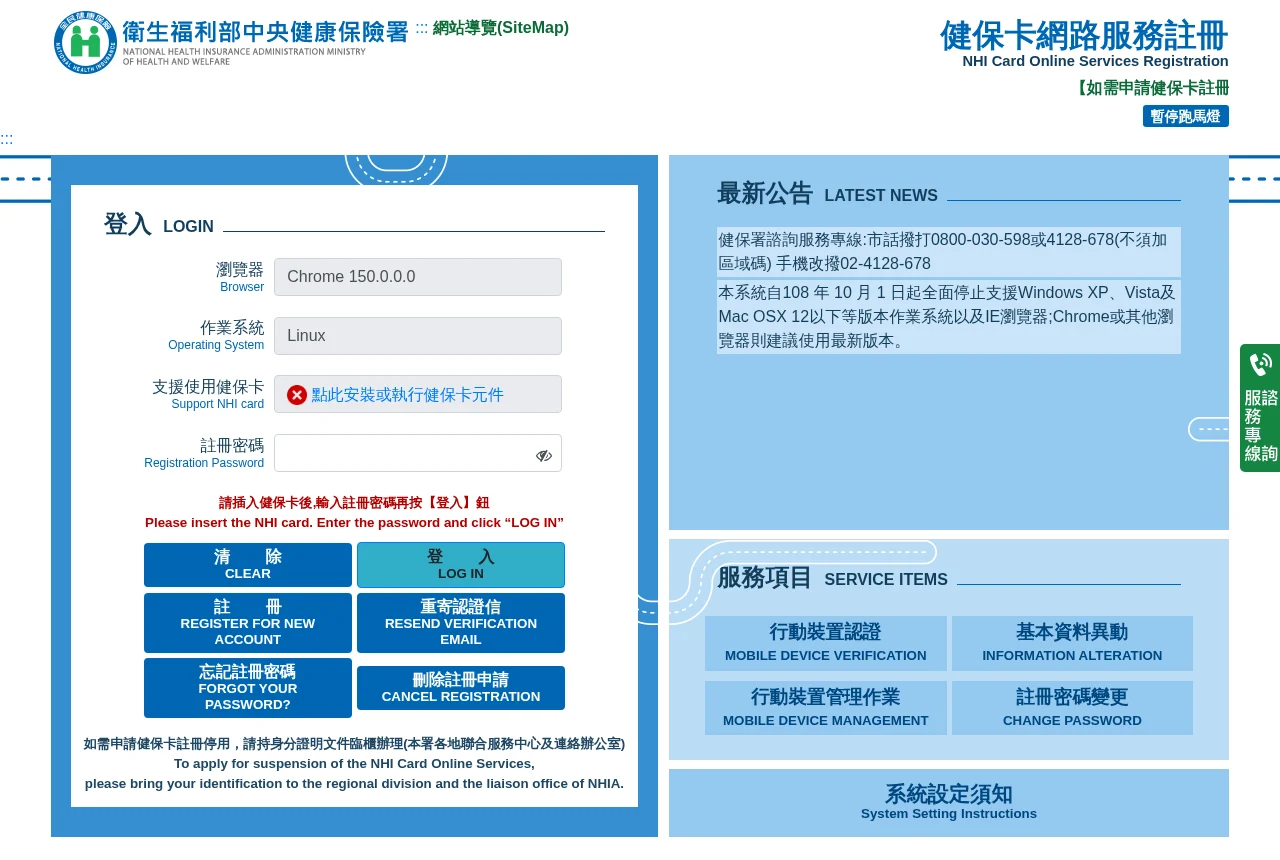The width and height of the screenshot is (1280, 860).
Task: Click the 登入 LOG IN button
Action: [461, 565]
